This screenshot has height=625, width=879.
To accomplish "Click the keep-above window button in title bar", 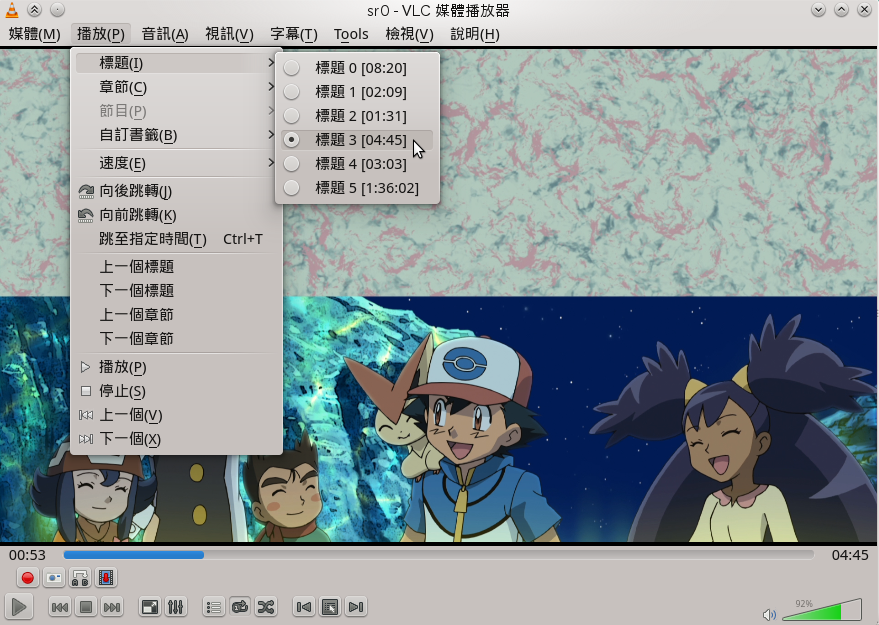I will pos(34,10).
